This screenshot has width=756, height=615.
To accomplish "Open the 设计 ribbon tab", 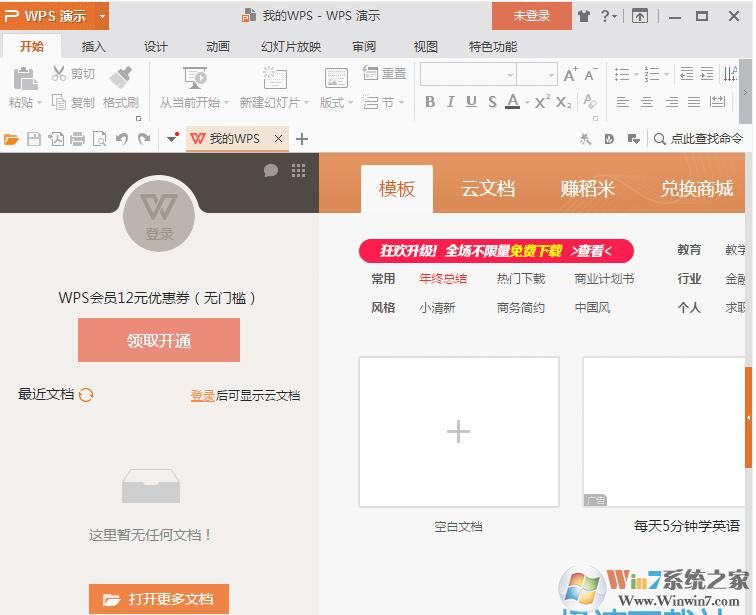I will [155, 47].
